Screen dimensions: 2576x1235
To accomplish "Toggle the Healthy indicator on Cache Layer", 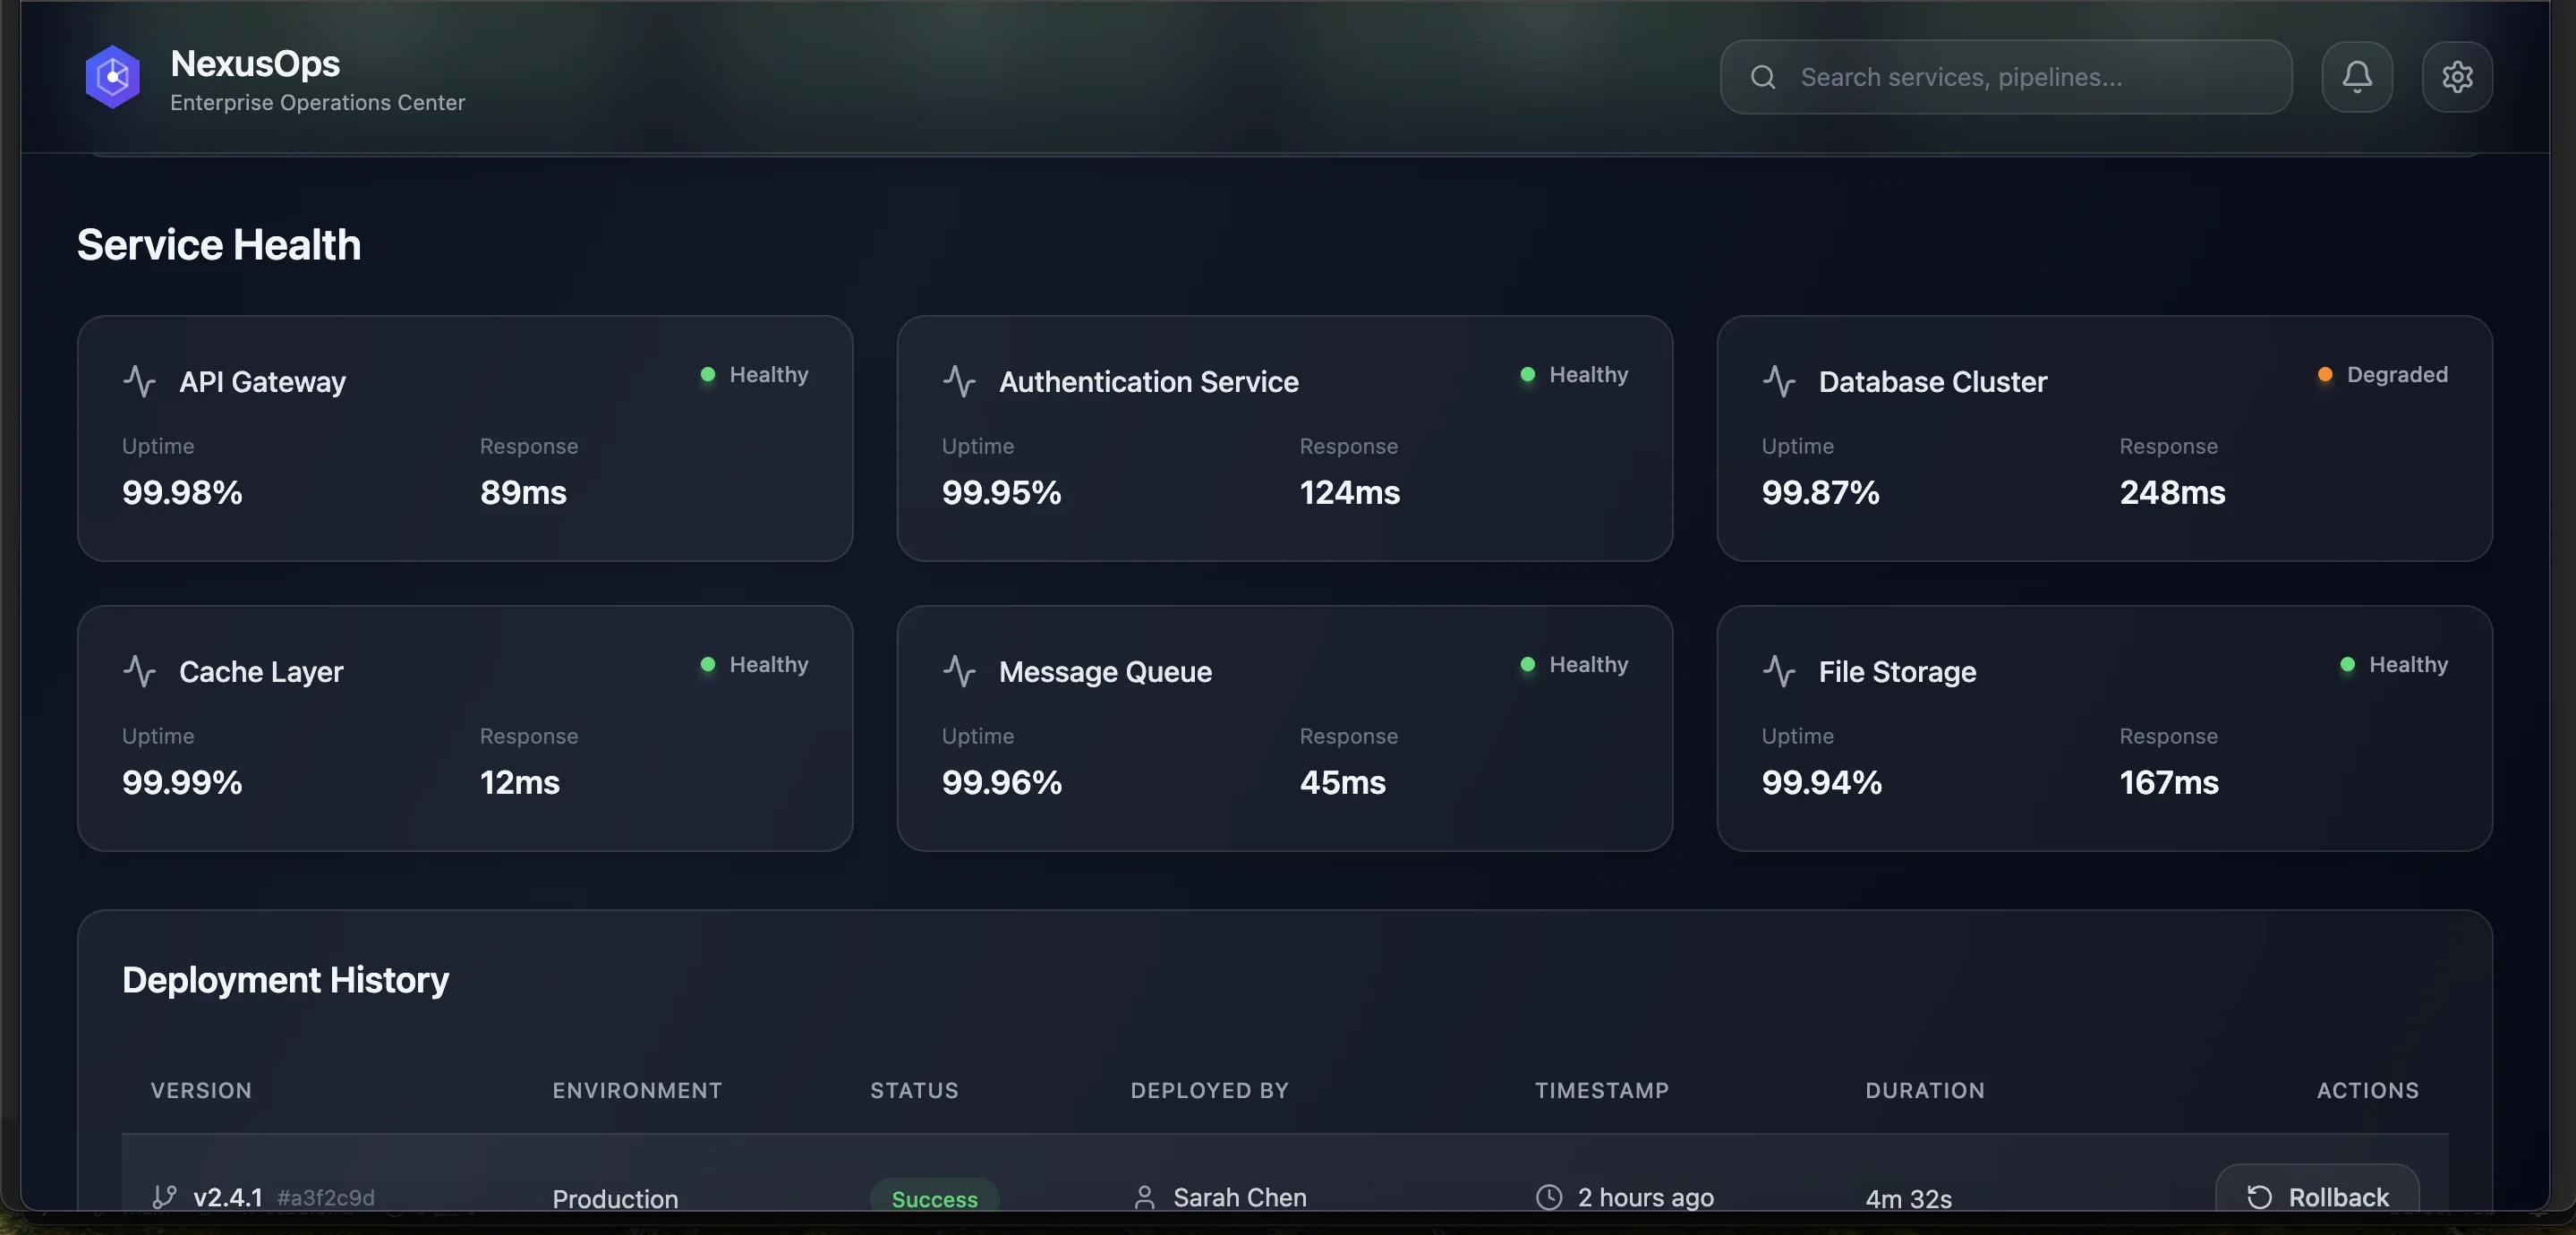I will coord(708,665).
